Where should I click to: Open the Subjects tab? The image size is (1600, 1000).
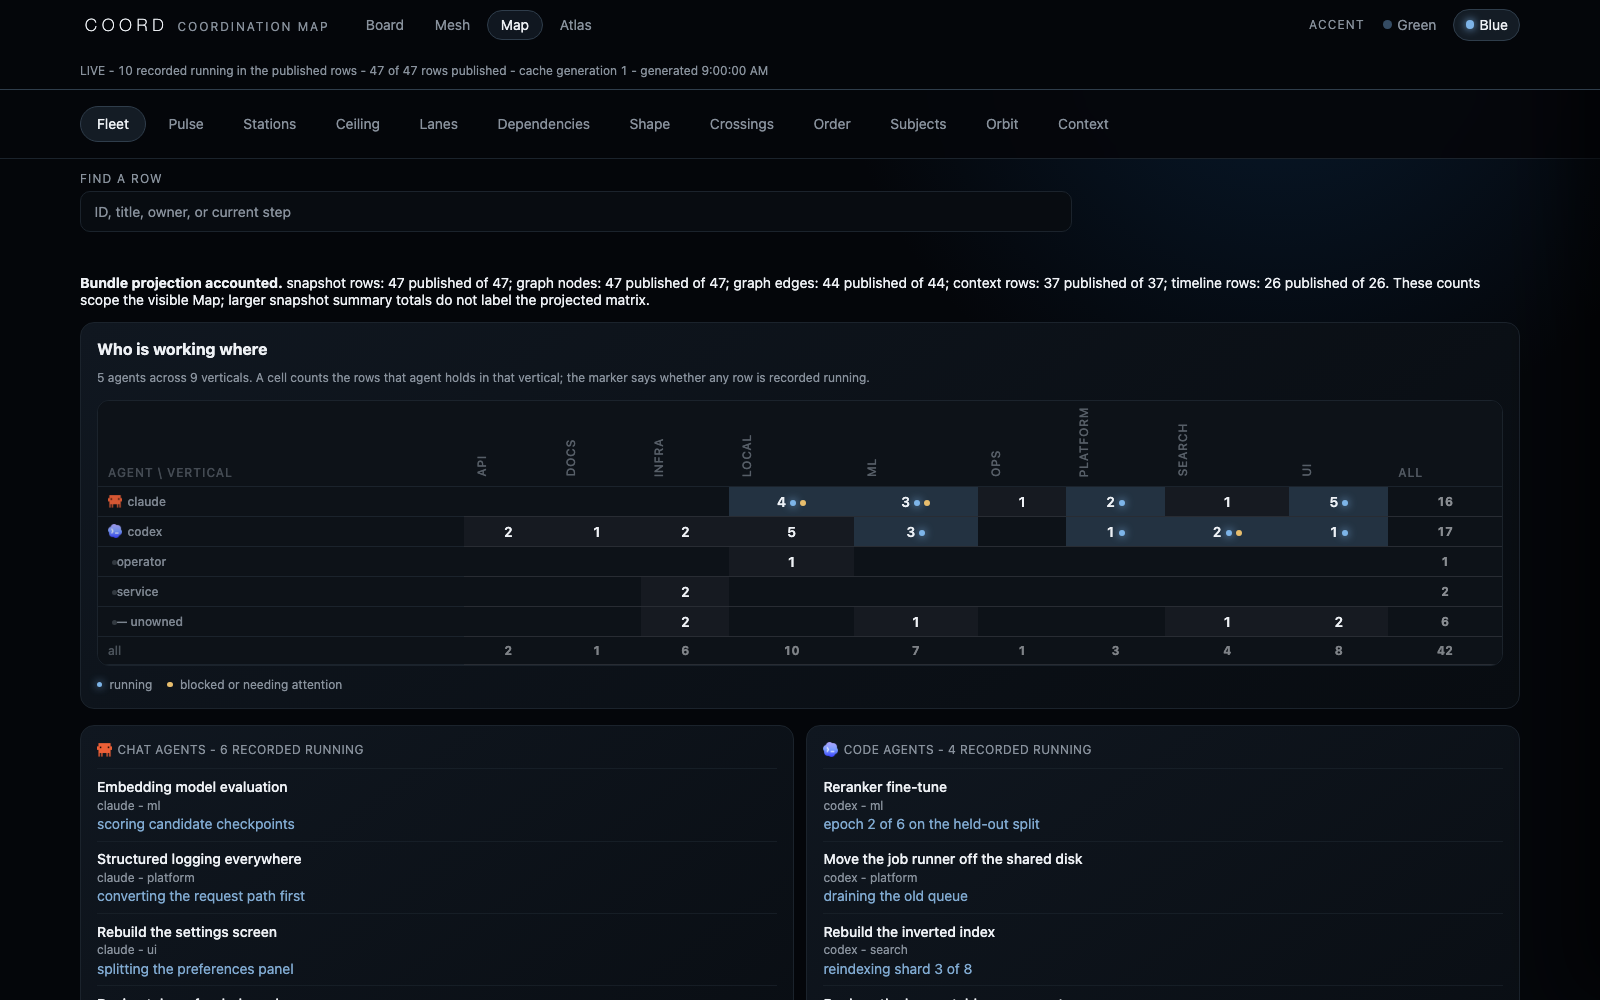click(918, 124)
